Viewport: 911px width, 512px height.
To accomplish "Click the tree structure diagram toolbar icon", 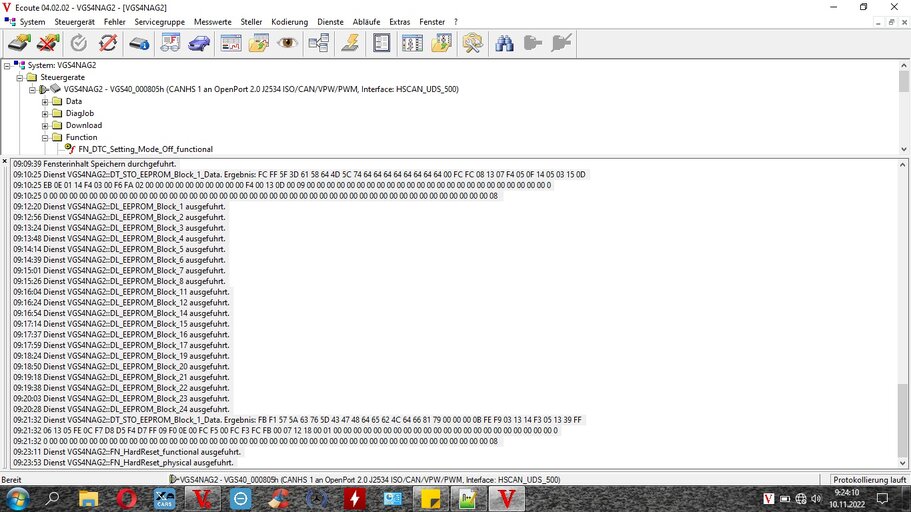I will pyautogui.click(x=318, y=43).
